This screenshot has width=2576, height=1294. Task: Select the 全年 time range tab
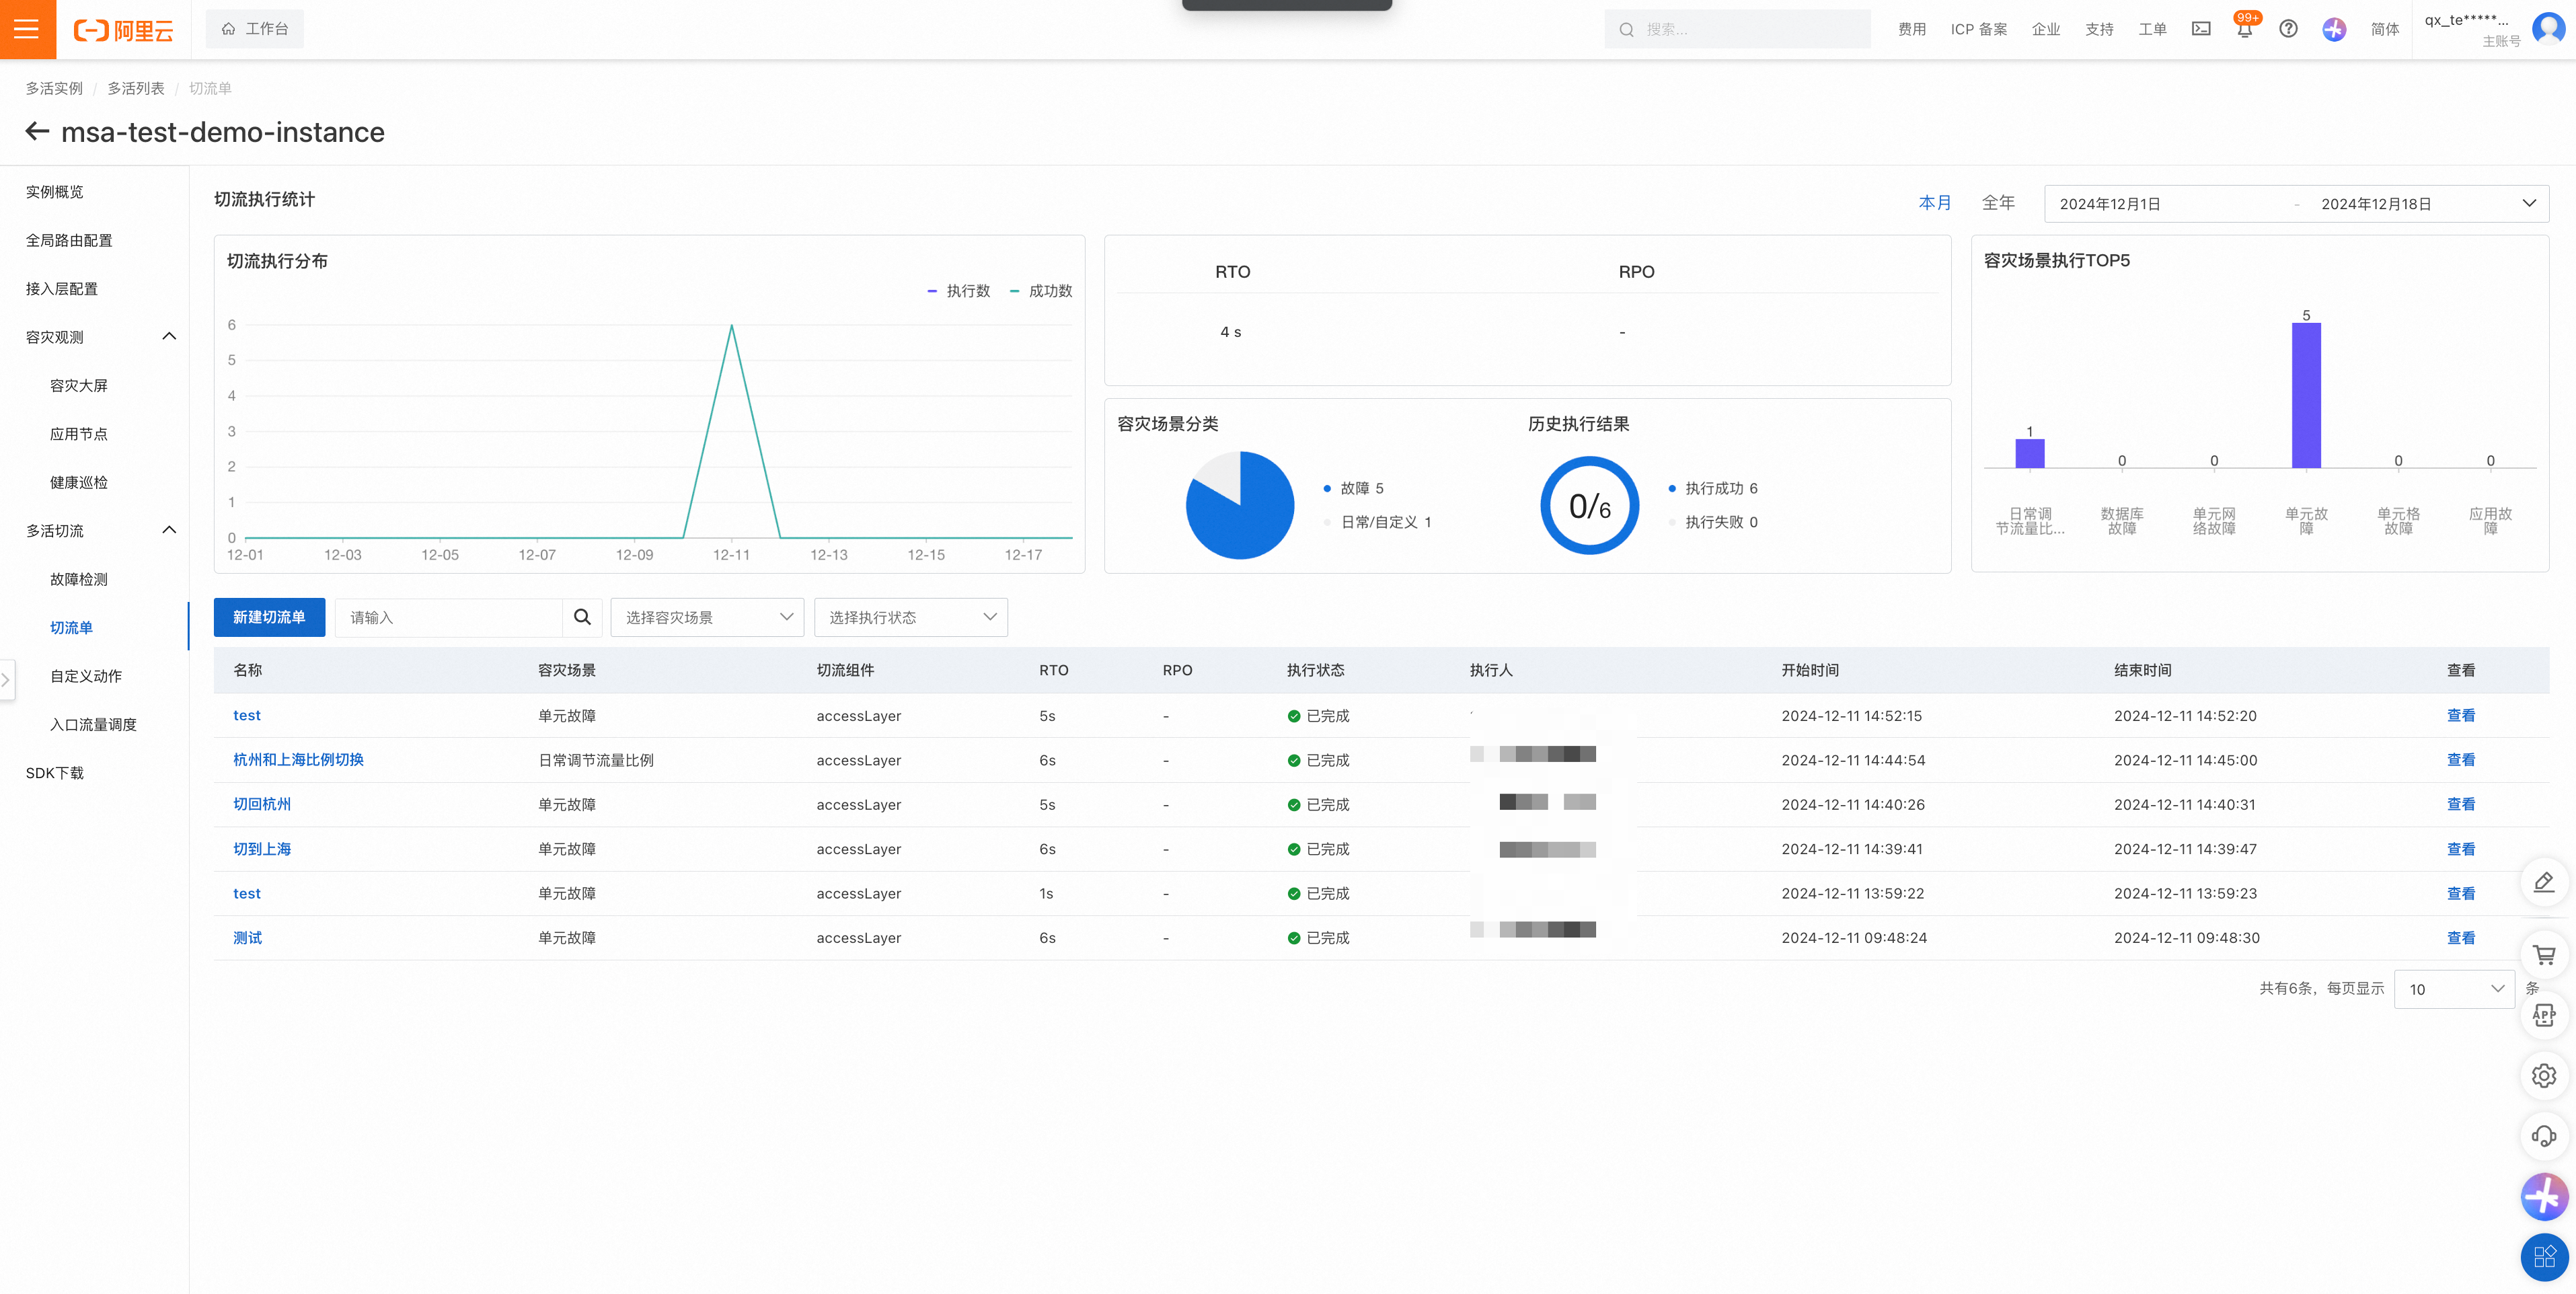1998,202
